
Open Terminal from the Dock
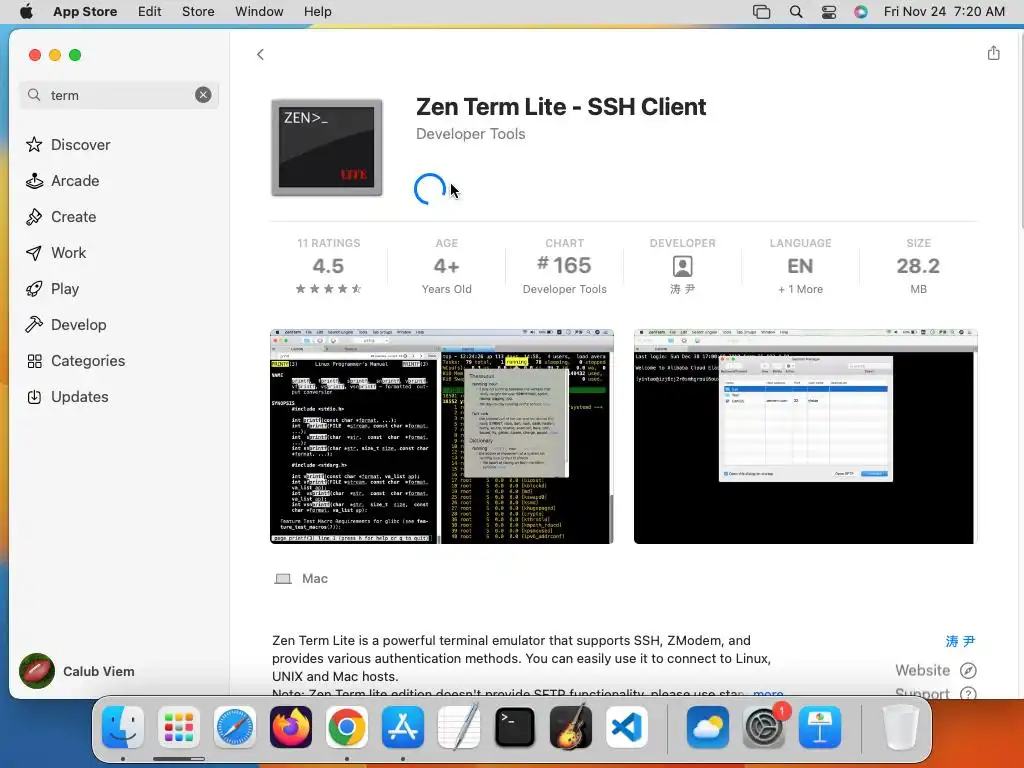pyautogui.click(x=515, y=727)
